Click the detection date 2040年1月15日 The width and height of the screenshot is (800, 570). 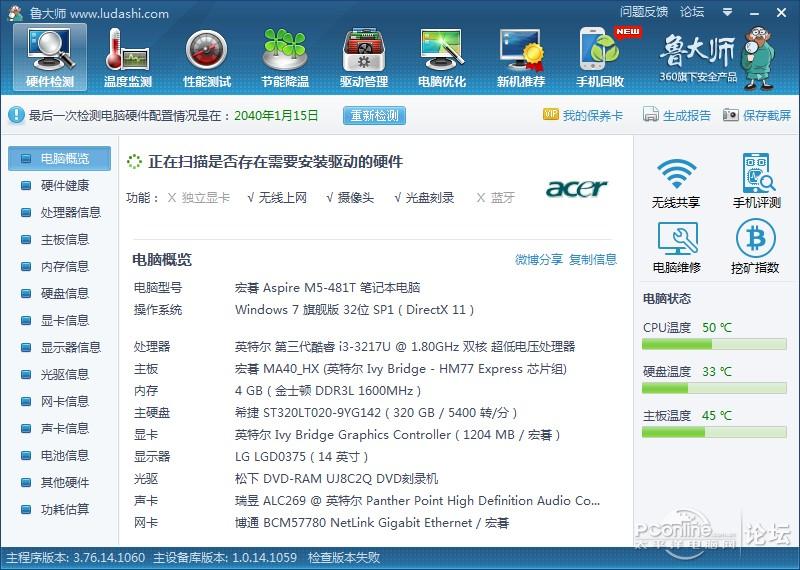coord(276,116)
